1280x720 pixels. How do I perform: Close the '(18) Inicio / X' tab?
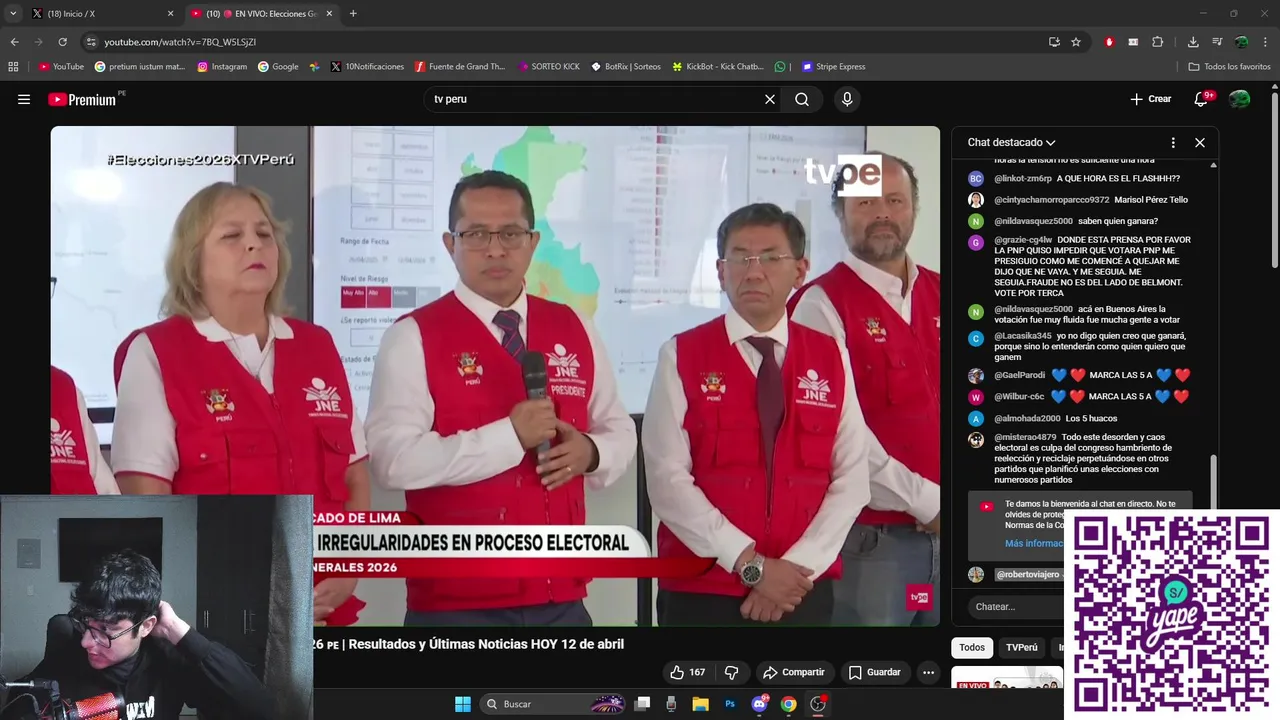pyautogui.click(x=170, y=13)
